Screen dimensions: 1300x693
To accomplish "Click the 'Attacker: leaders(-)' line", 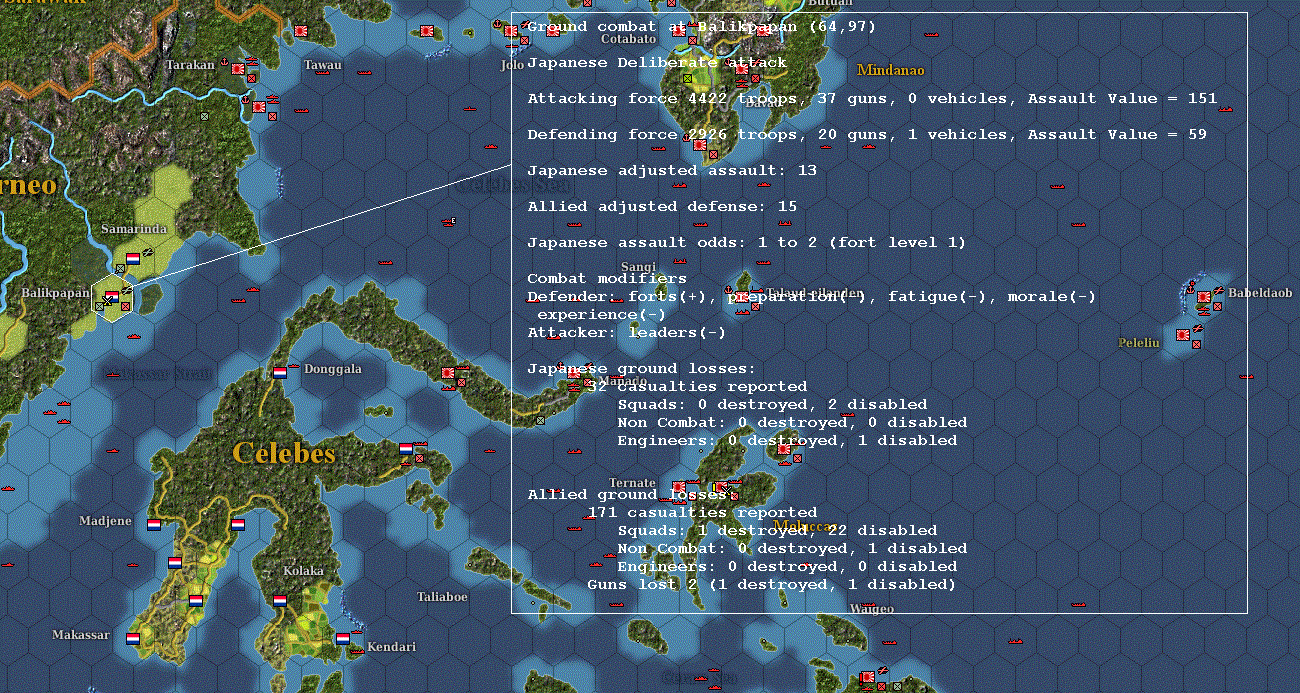I will point(627,332).
